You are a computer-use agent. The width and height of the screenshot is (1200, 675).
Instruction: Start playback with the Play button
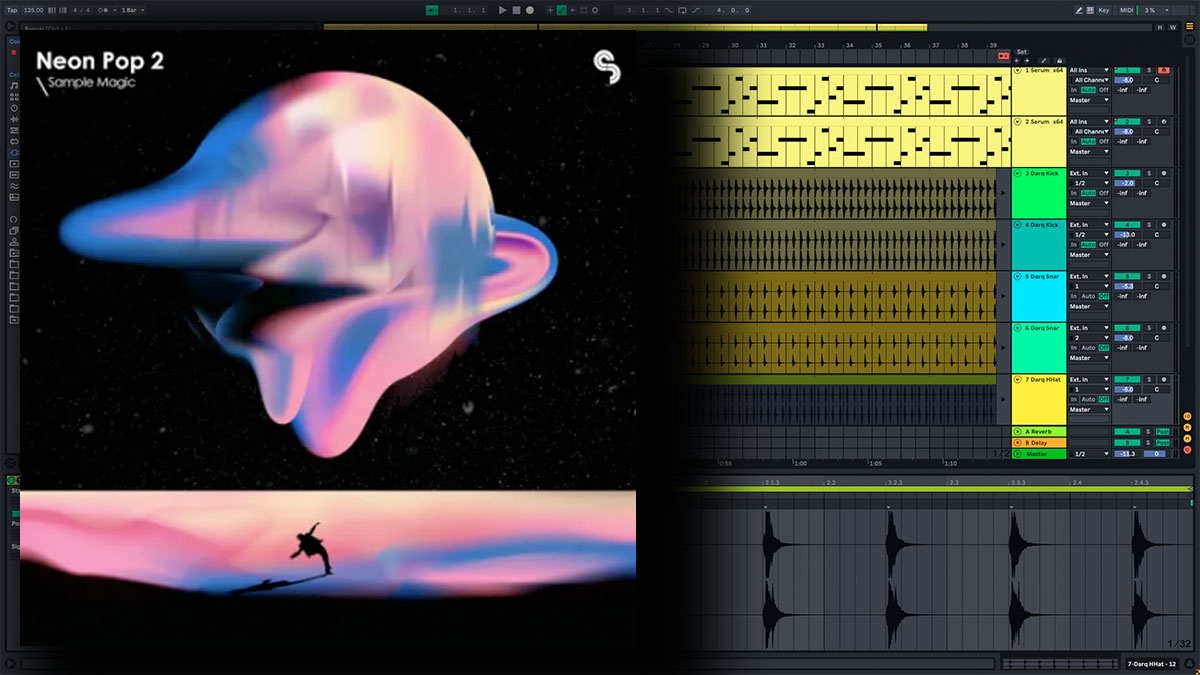[503, 10]
